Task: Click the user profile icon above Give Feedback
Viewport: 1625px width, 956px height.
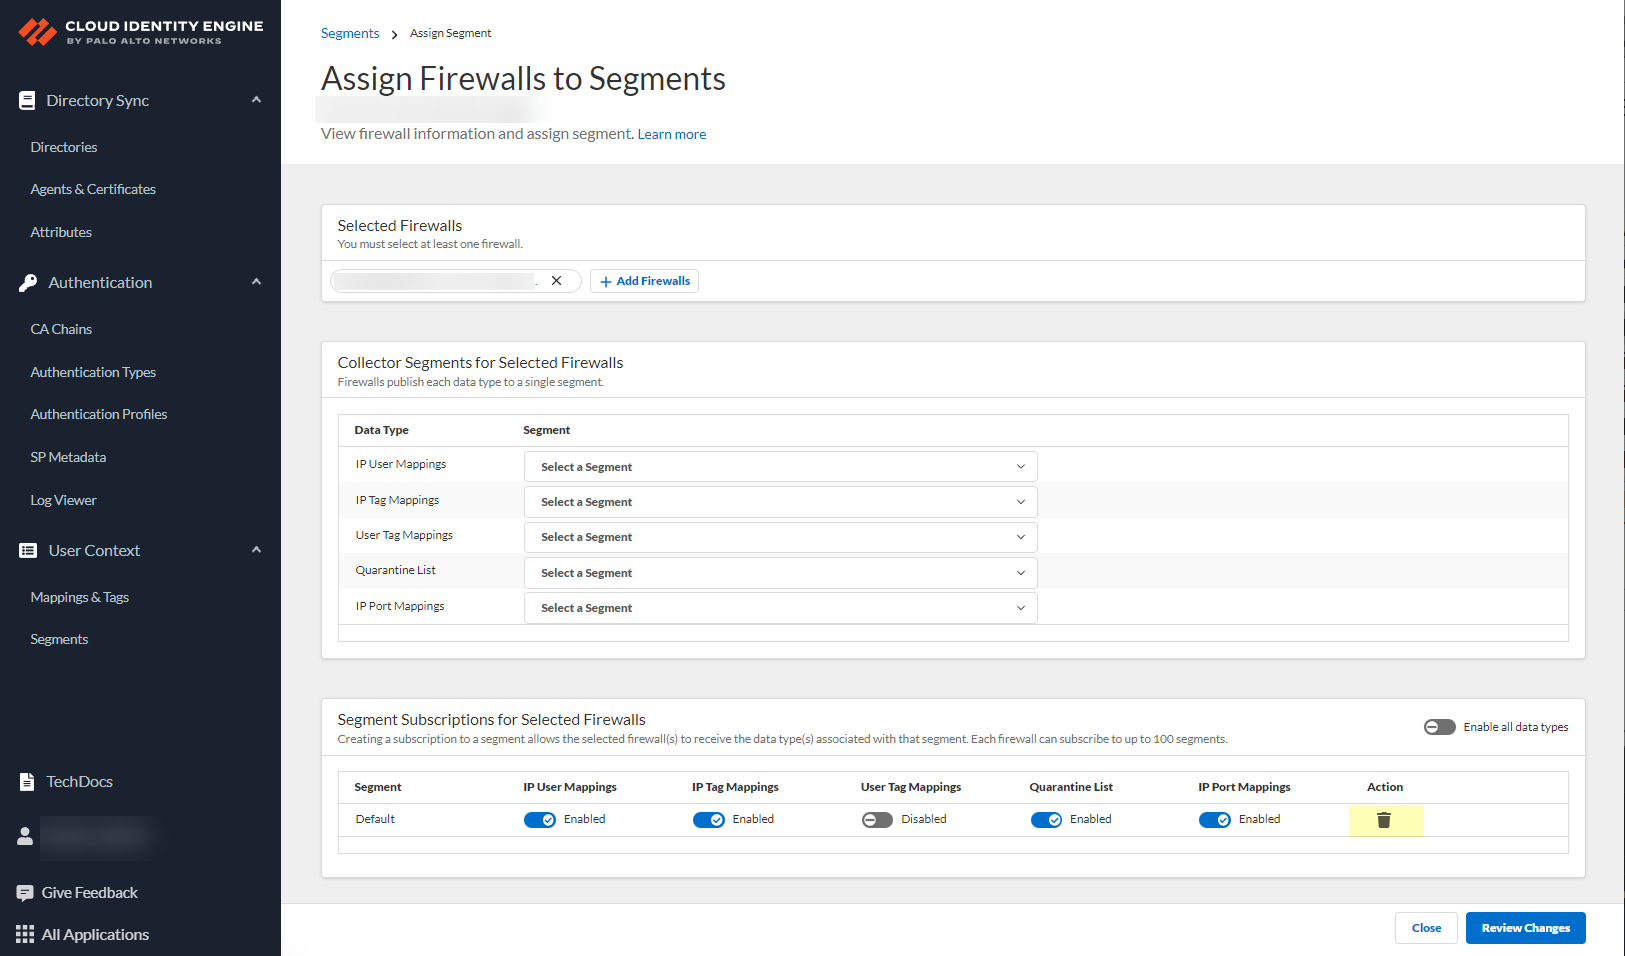Action: [25, 837]
